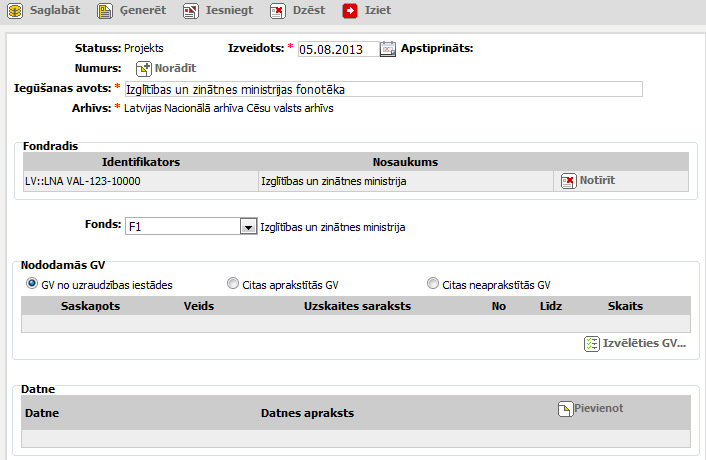Click the Iesniegt submit icon
The image size is (706, 460).
pos(191,12)
